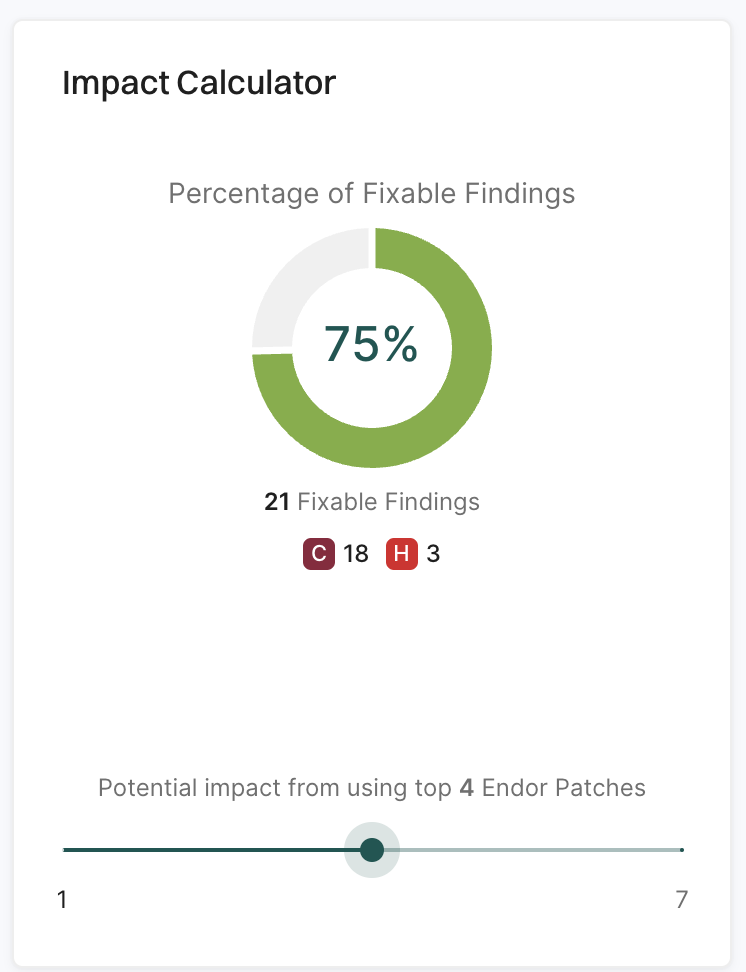
Task: Select the Impact Calculator heading
Action: 199,83
